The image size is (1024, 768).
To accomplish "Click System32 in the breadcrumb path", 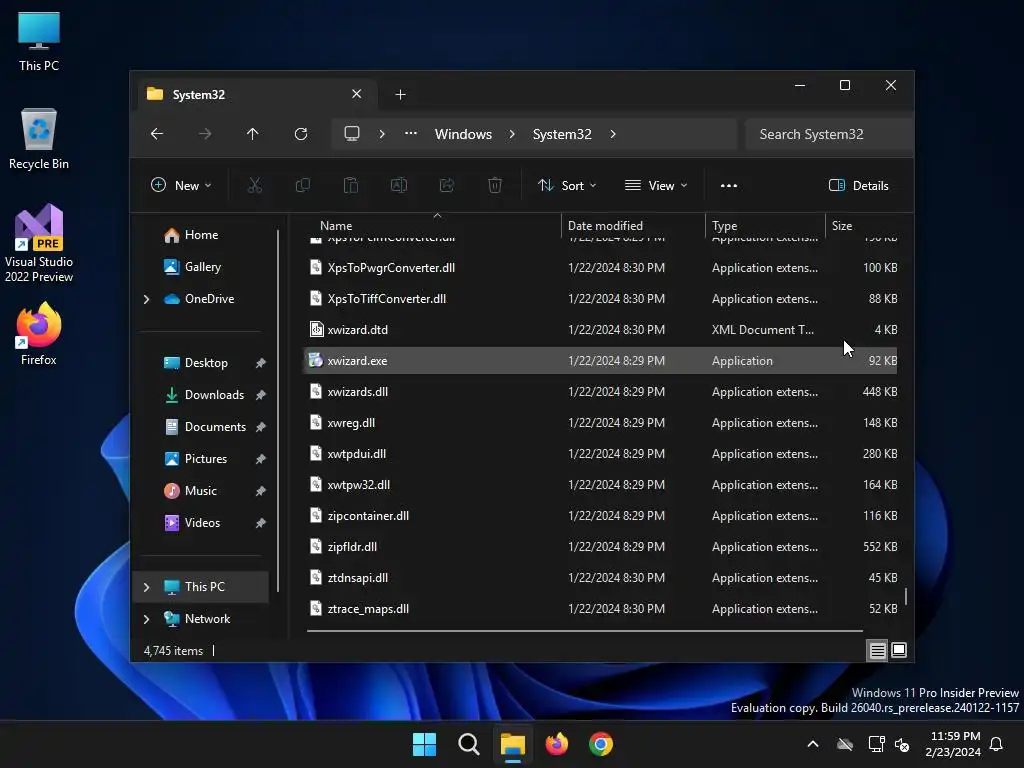I will coord(562,134).
